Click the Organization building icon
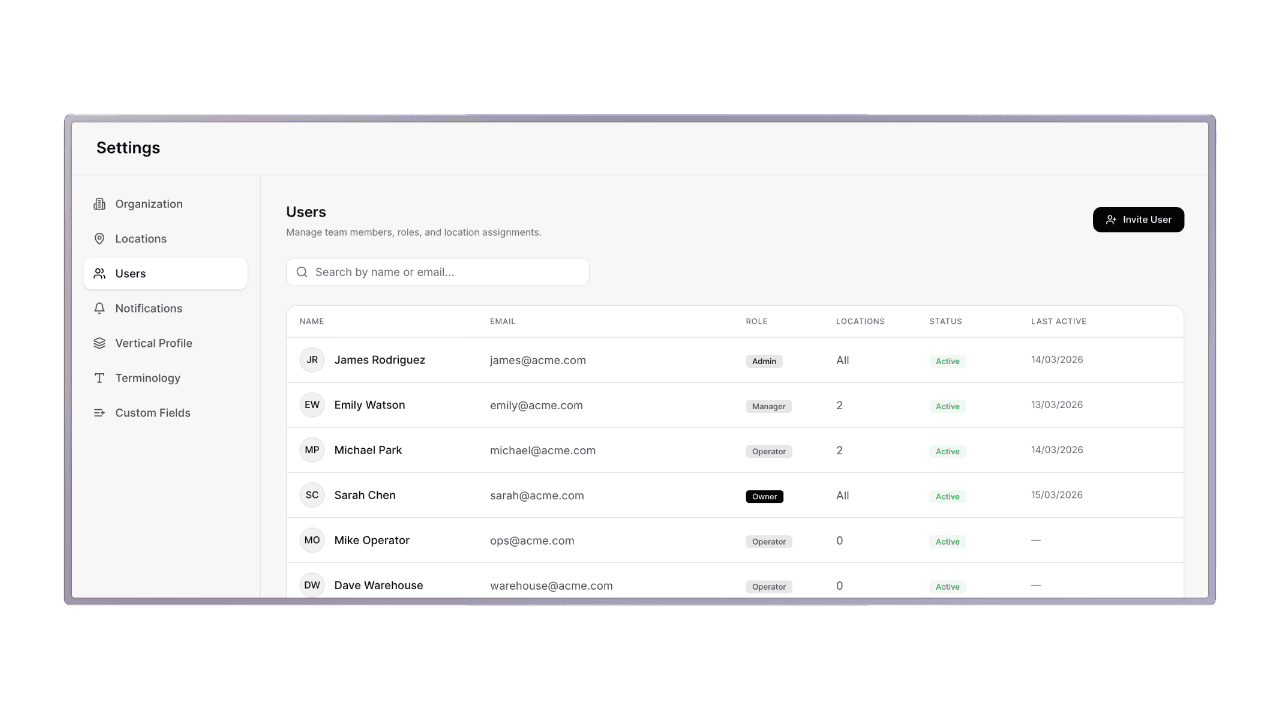This screenshot has height=720, width=1280. [x=99, y=204]
